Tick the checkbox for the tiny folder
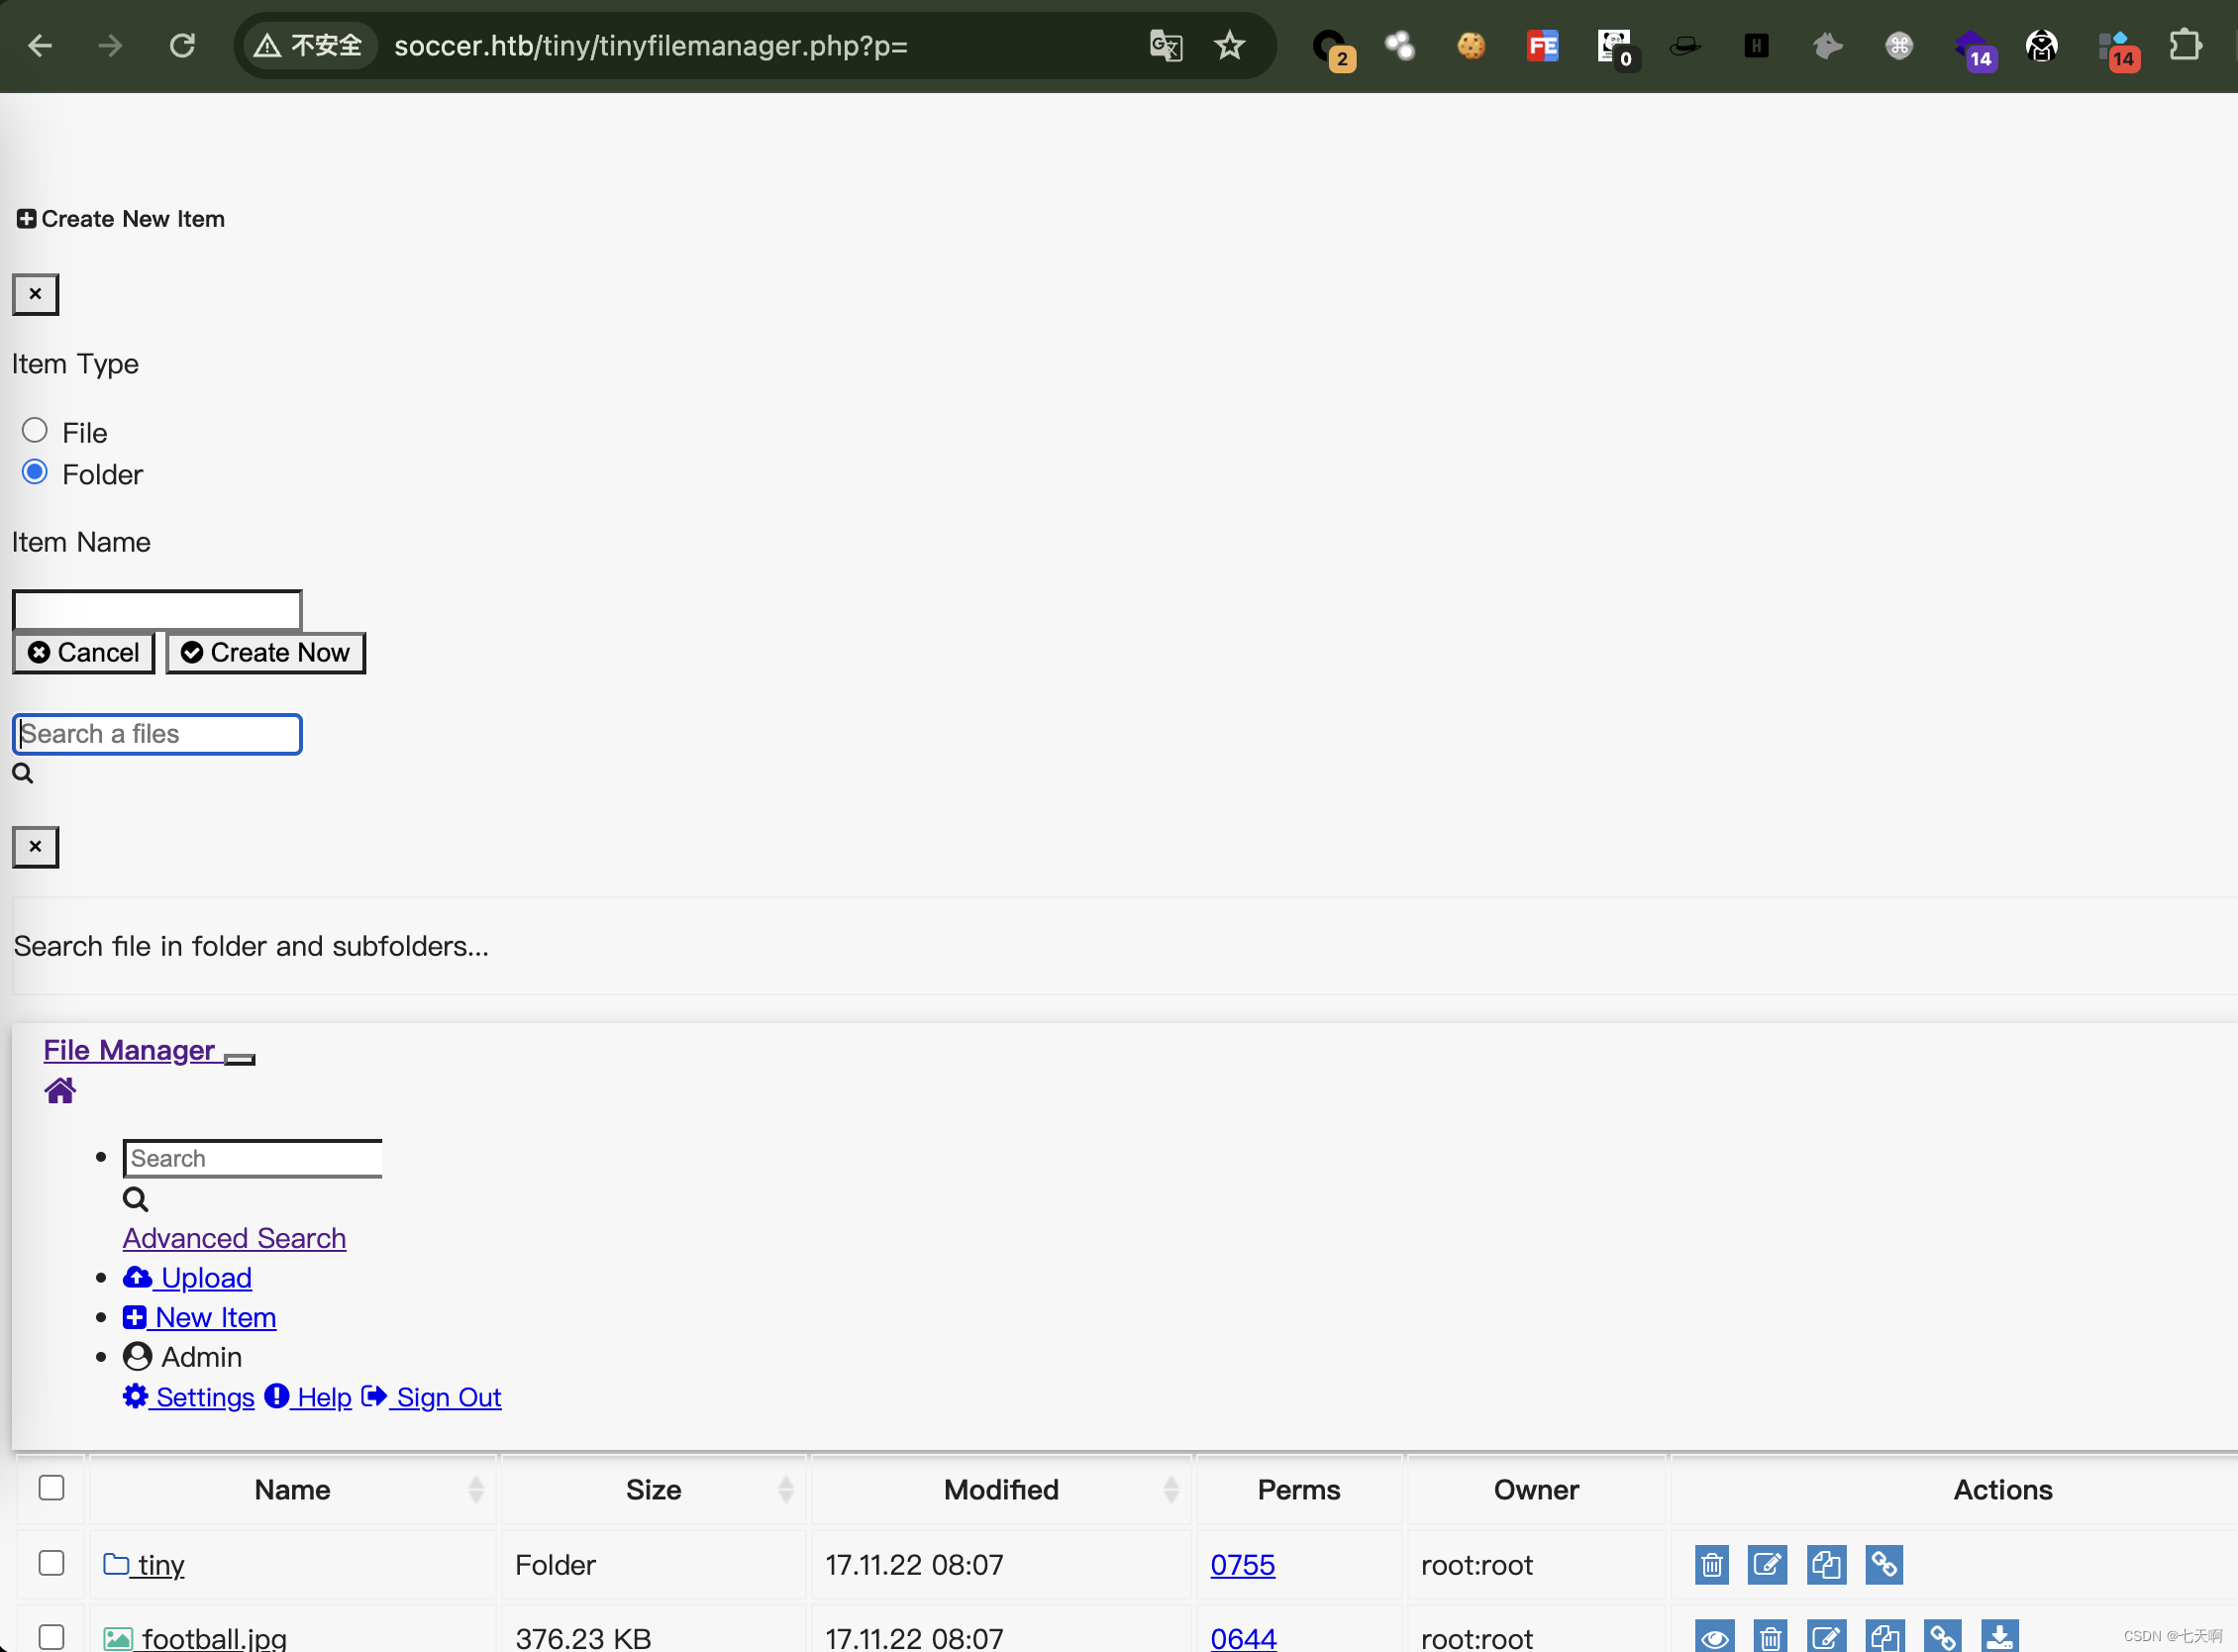2238x1652 pixels. pyautogui.click(x=52, y=1563)
